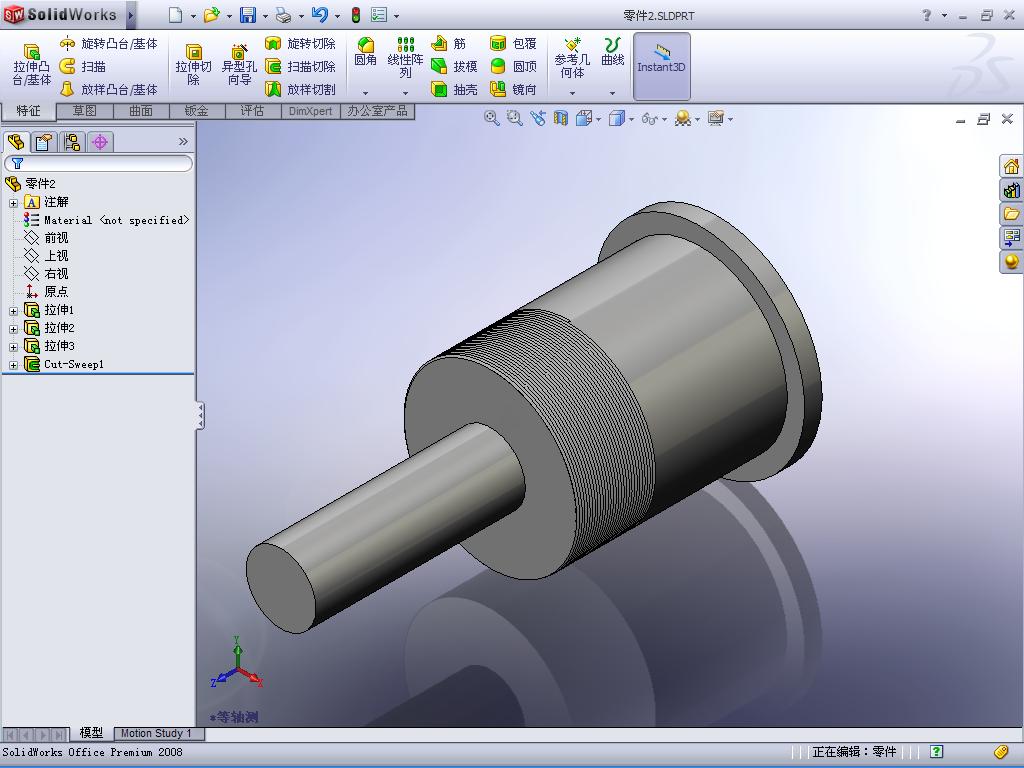The height and width of the screenshot is (768, 1024).
Task: Open the Motion Study 1 tab
Action: click(x=159, y=733)
